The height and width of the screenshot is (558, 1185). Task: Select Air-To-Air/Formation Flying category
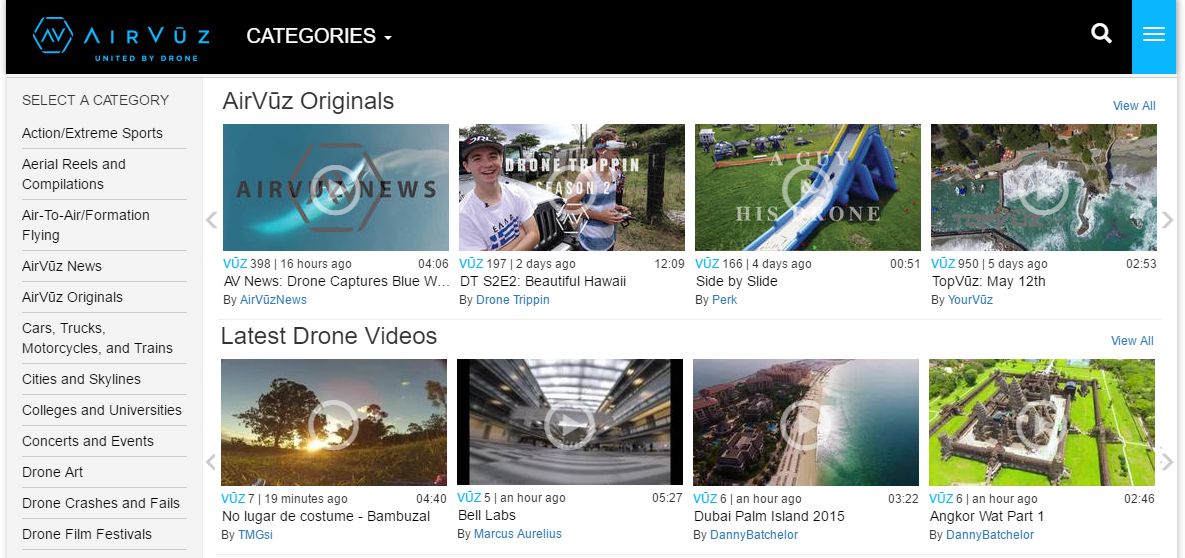point(85,225)
